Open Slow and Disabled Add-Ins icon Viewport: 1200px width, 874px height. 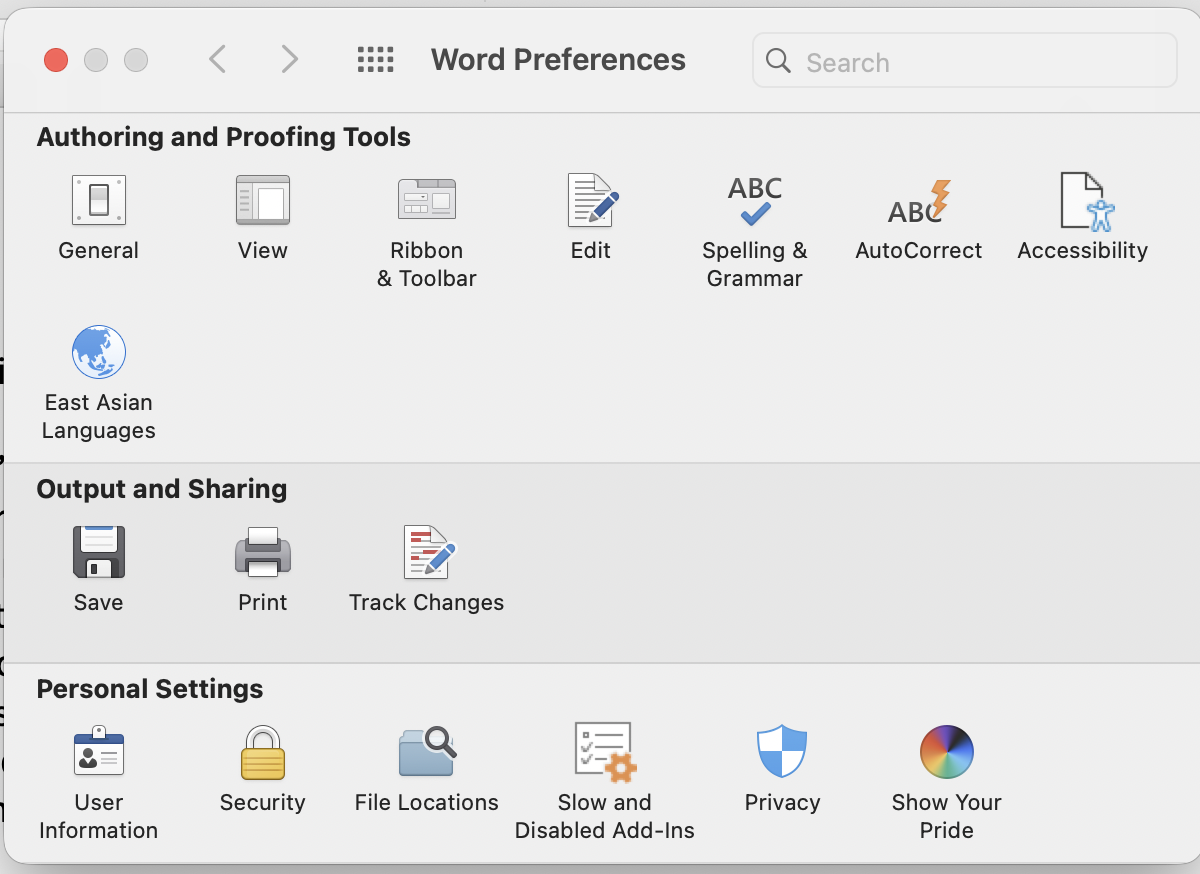point(605,752)
